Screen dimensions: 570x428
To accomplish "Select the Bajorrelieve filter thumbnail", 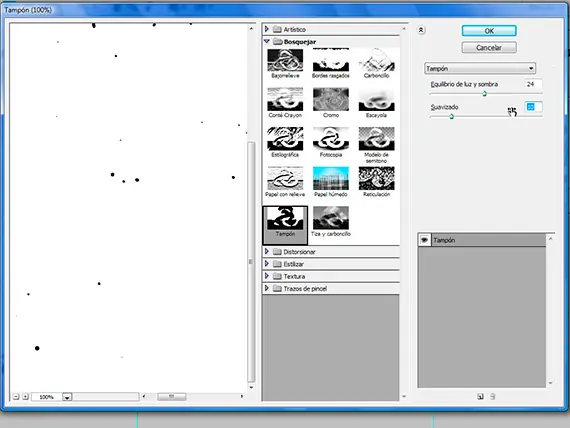I will pyautogui.click(x=285, y=61).
